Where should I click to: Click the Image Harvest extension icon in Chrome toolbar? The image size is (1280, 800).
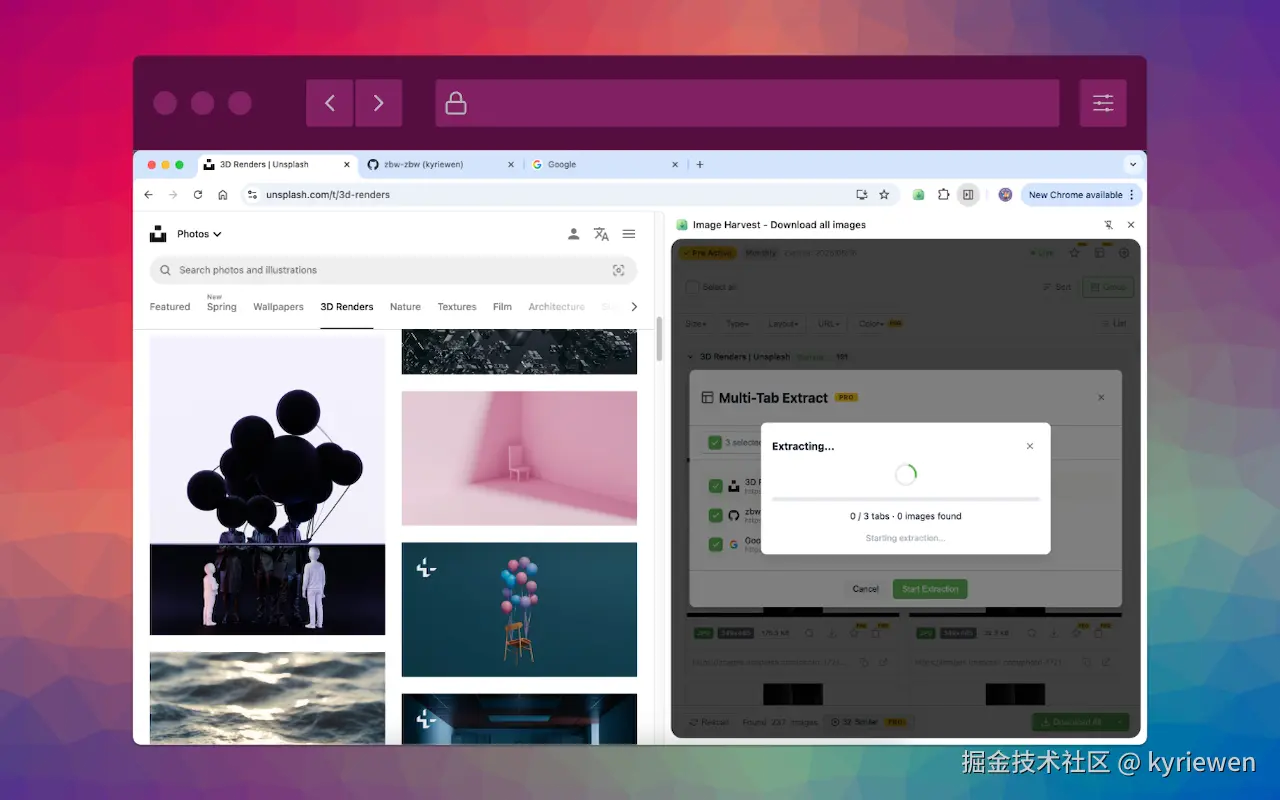click(x=918, y=194)
